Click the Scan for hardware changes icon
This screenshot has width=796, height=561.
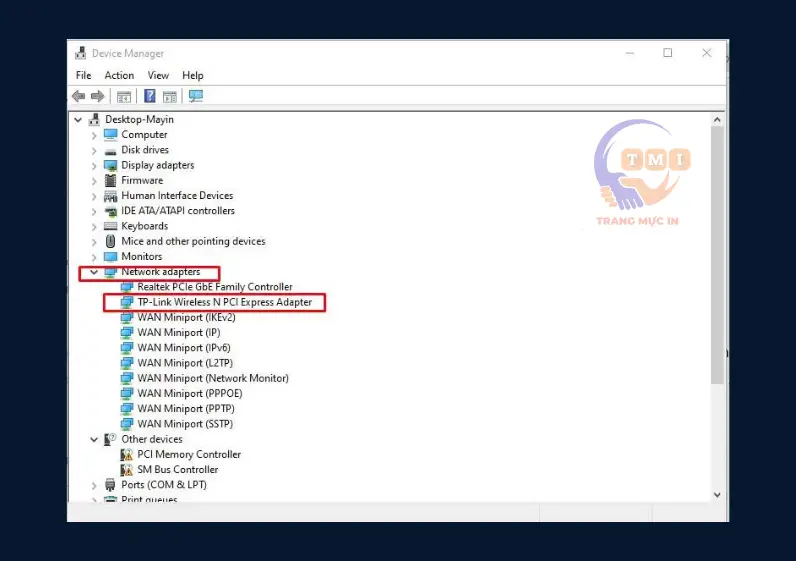click(196, 96)
